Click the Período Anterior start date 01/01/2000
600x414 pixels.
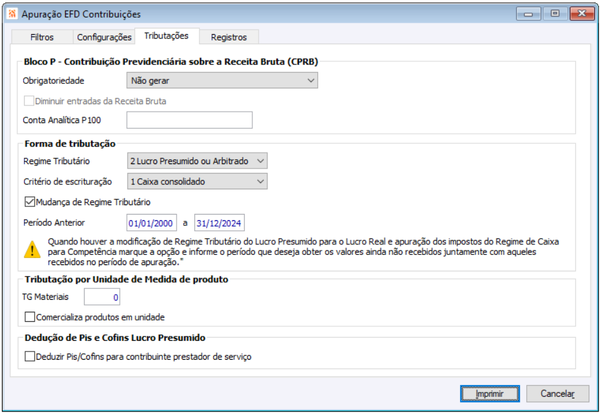pos(152,223)
